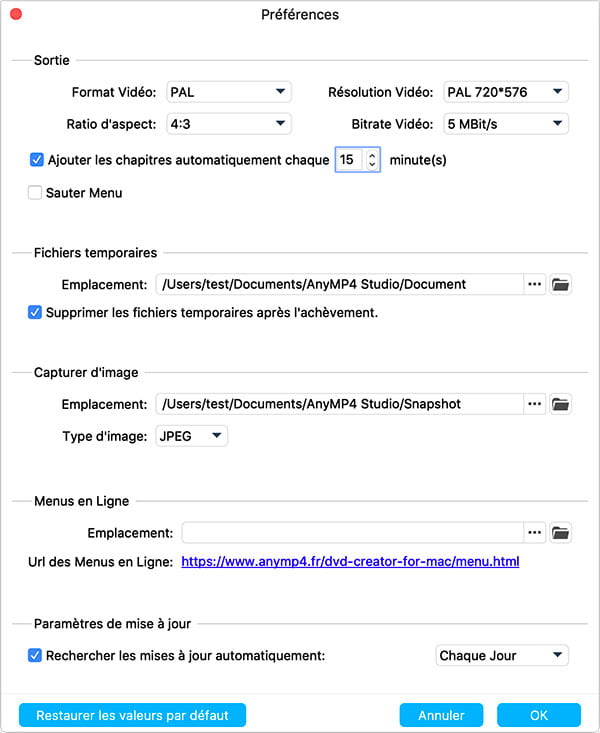Toggle Rechercher les mises à jour automatiquement
Viewport: 600px width, 733px height.
[37, 656]
